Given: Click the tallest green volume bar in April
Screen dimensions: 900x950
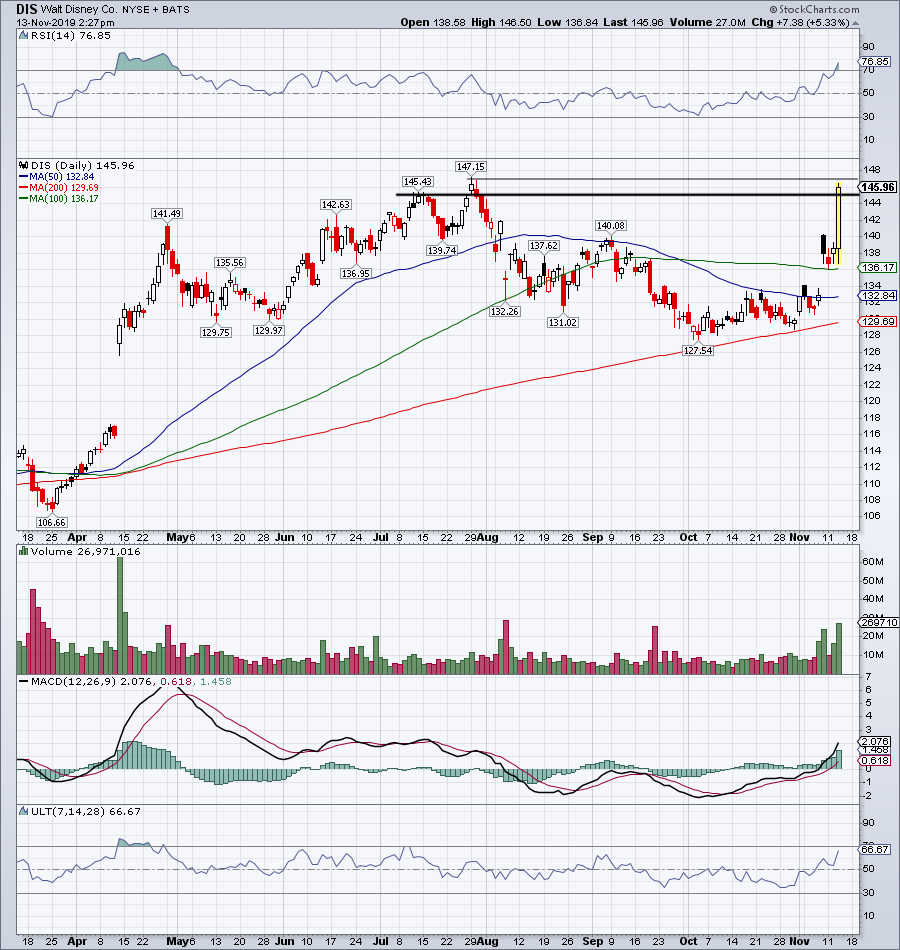Looking at the screenshot, I should pos(120,615).
